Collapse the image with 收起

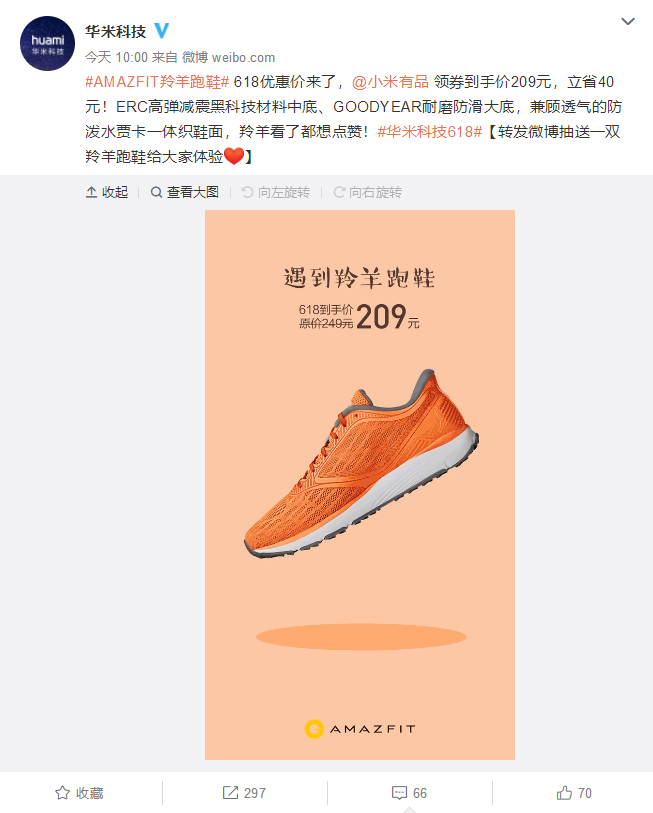pyautogui.click(x=107, y=192)
